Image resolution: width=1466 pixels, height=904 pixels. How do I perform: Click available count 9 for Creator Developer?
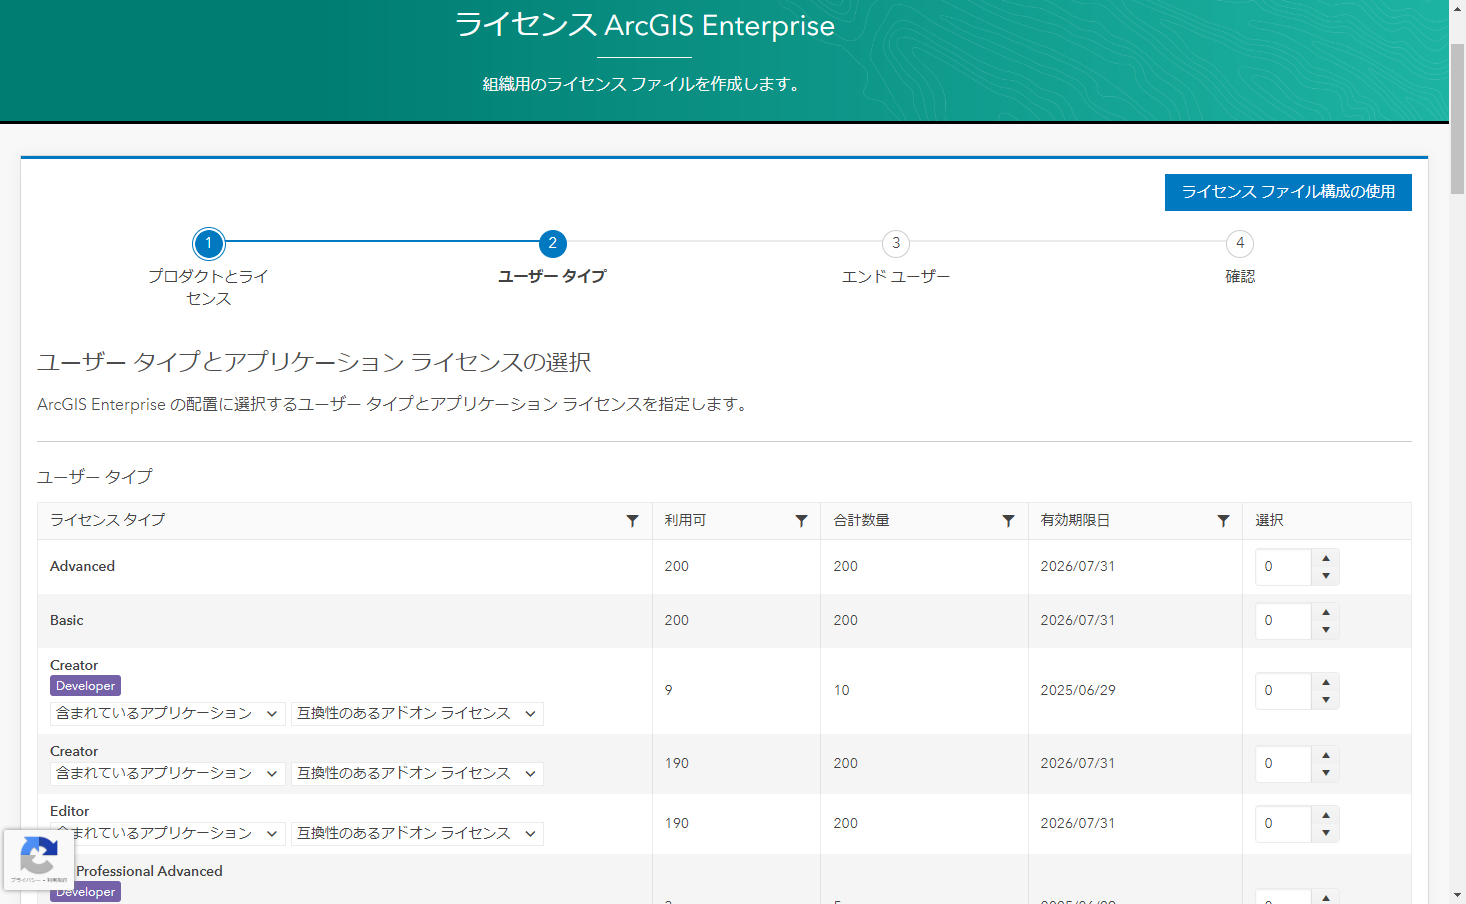point(668,690)
